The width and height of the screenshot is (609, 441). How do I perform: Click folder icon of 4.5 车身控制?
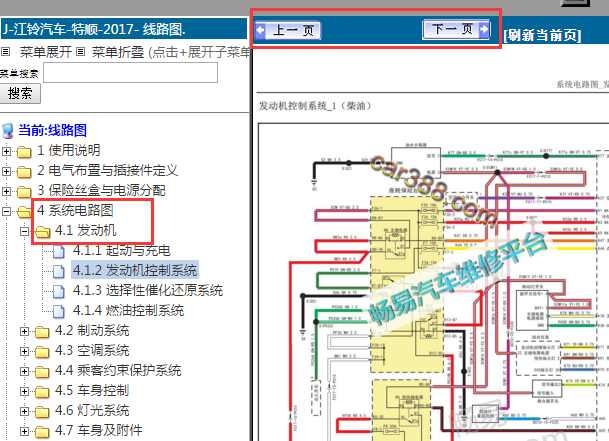pyautogui.click(x=42, y=392)
